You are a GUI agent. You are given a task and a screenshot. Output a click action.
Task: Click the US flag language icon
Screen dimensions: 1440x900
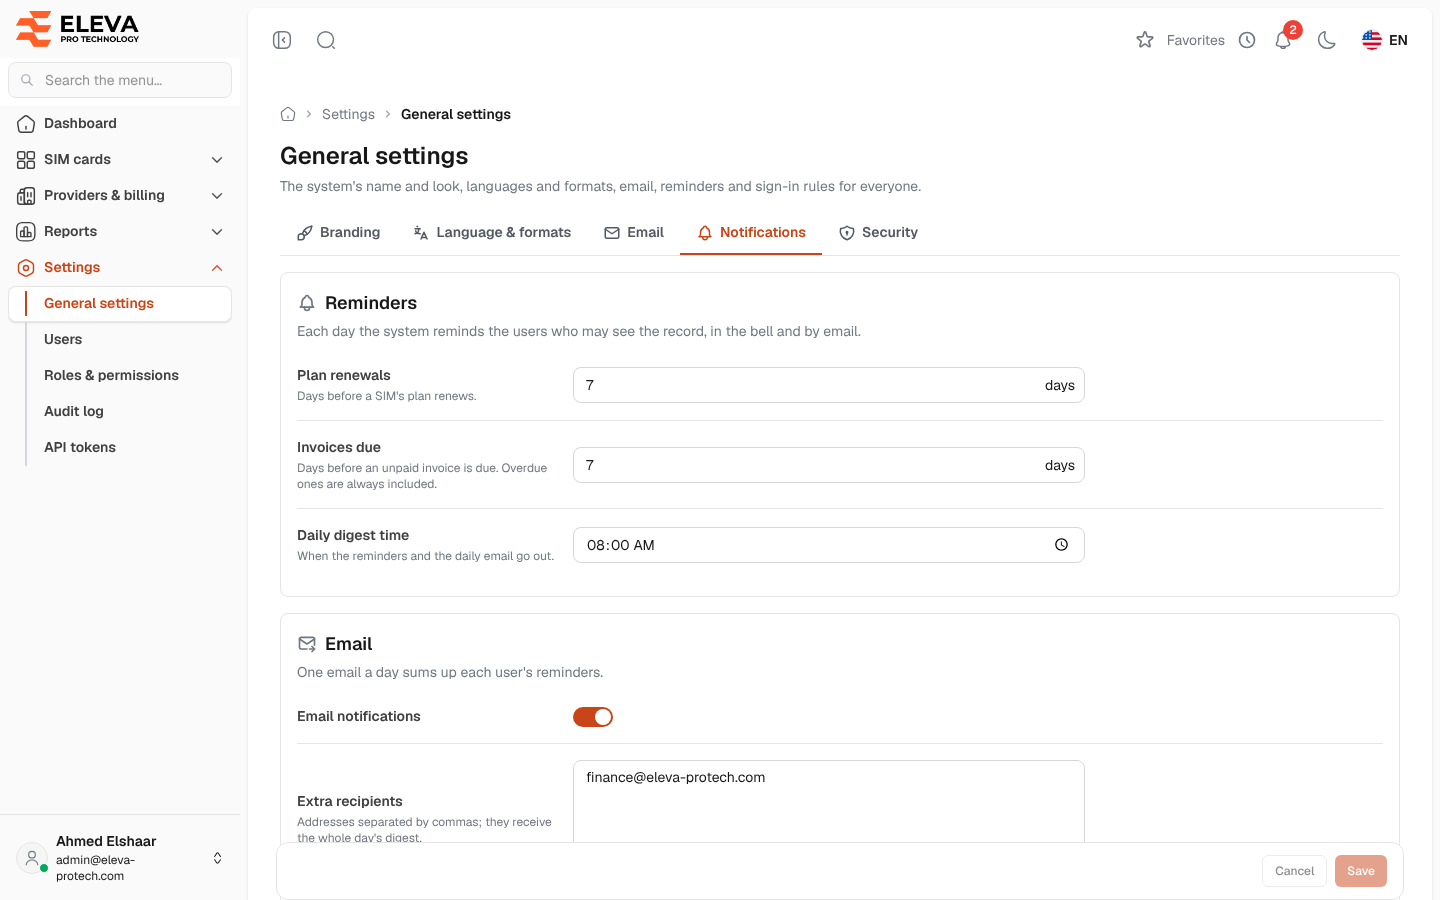click(x=1372, y=40)
